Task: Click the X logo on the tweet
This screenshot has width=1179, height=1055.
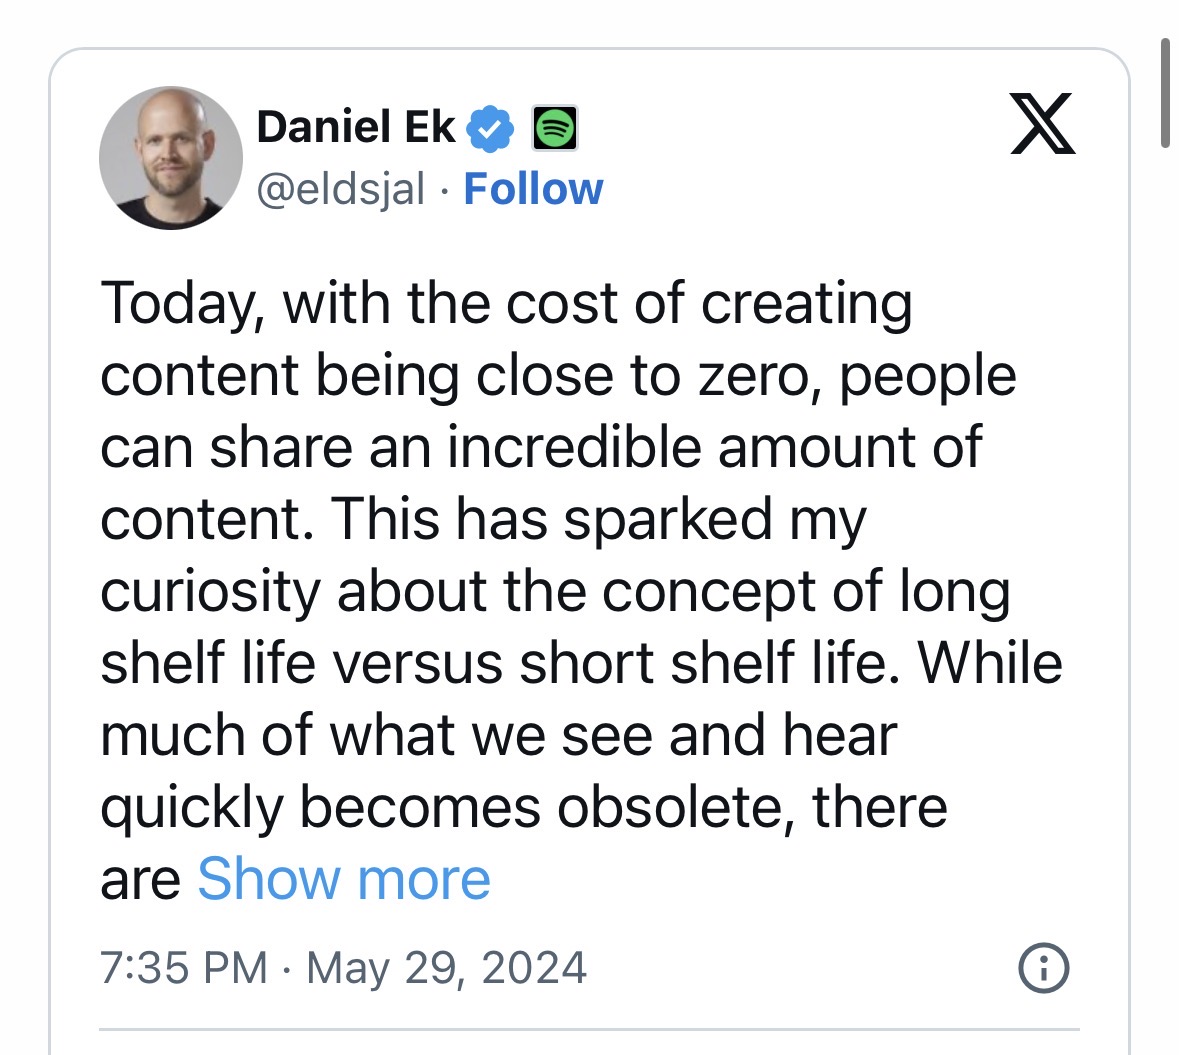Action: tap(1042, 124)
